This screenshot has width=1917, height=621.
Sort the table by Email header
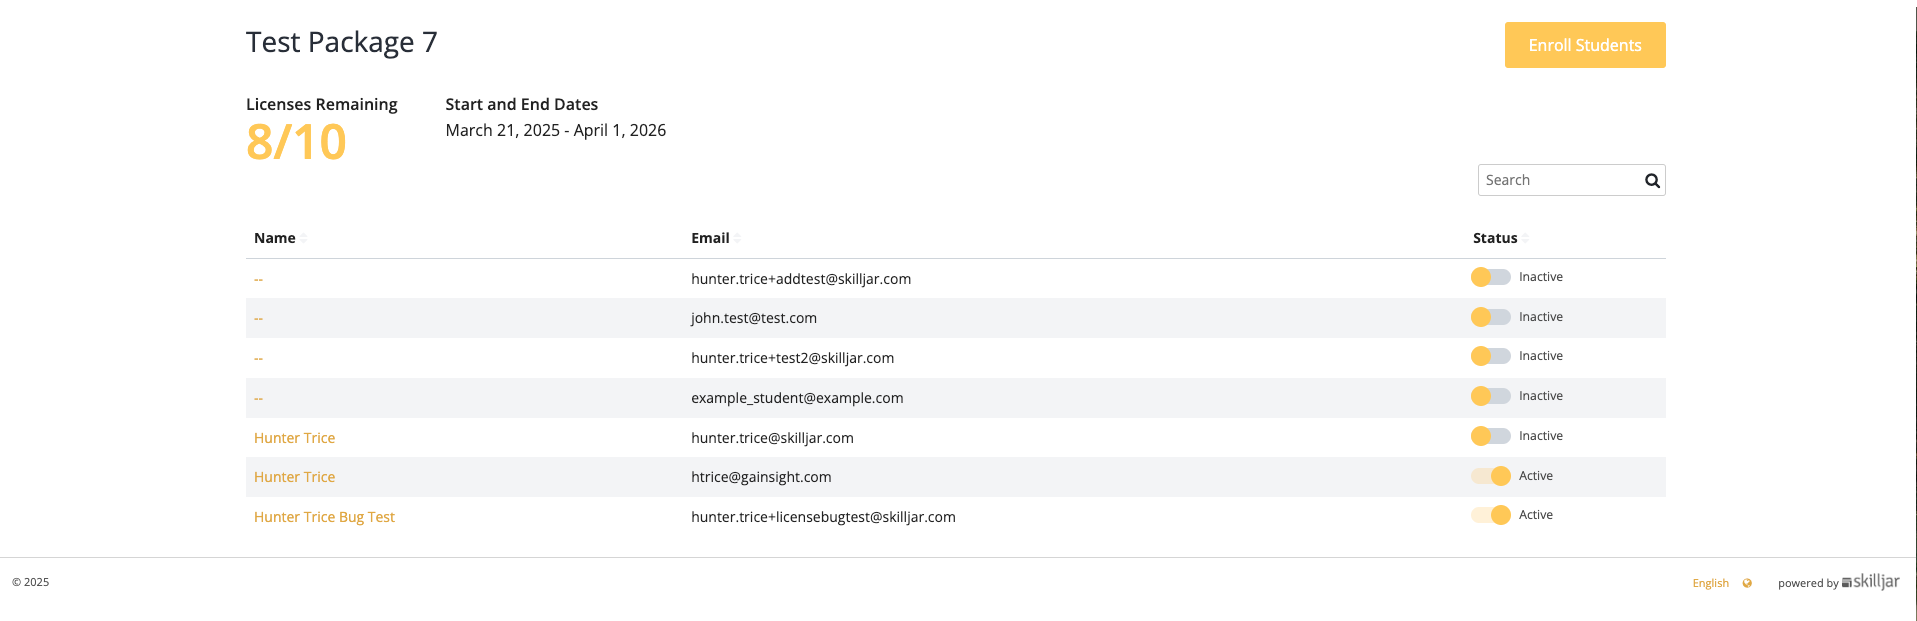[x=710, y=238]
